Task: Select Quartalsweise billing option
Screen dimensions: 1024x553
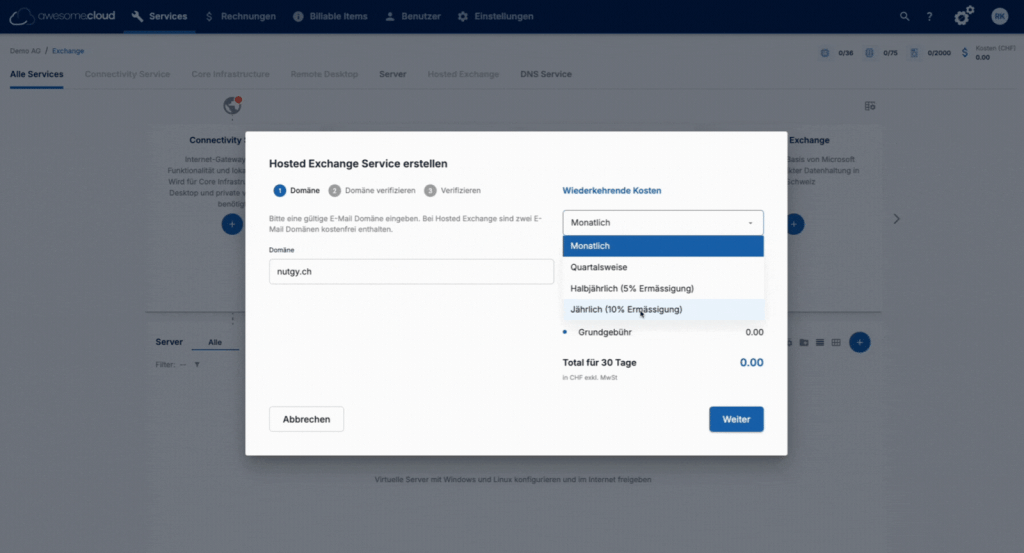Action: pos(663,267)
